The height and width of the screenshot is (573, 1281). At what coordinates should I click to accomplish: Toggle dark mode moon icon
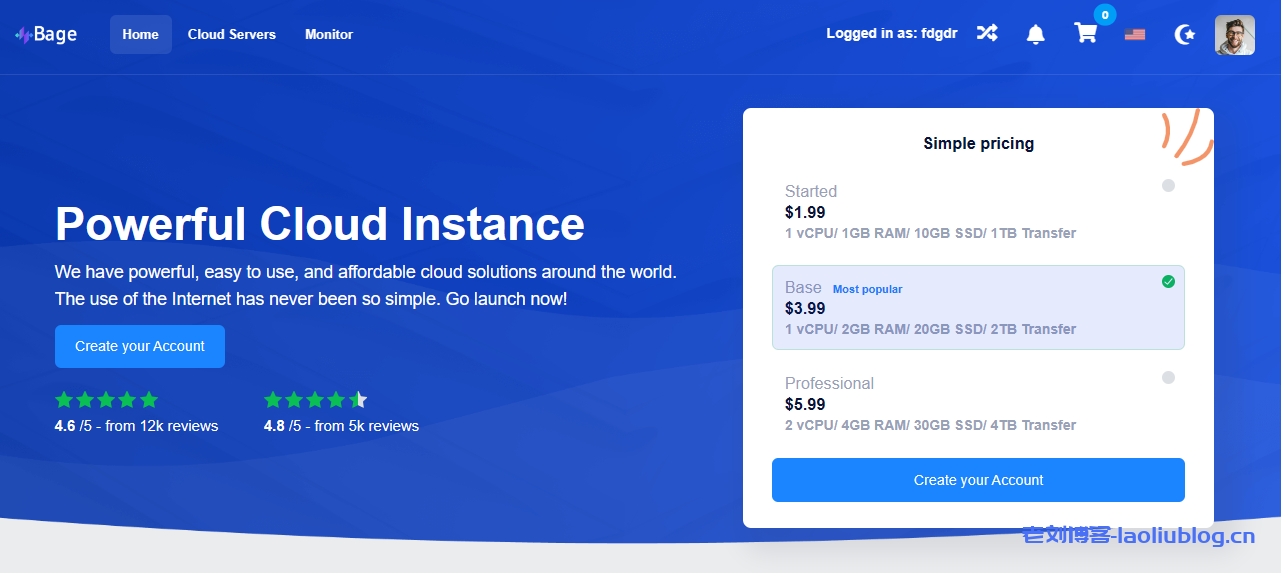1184,35
